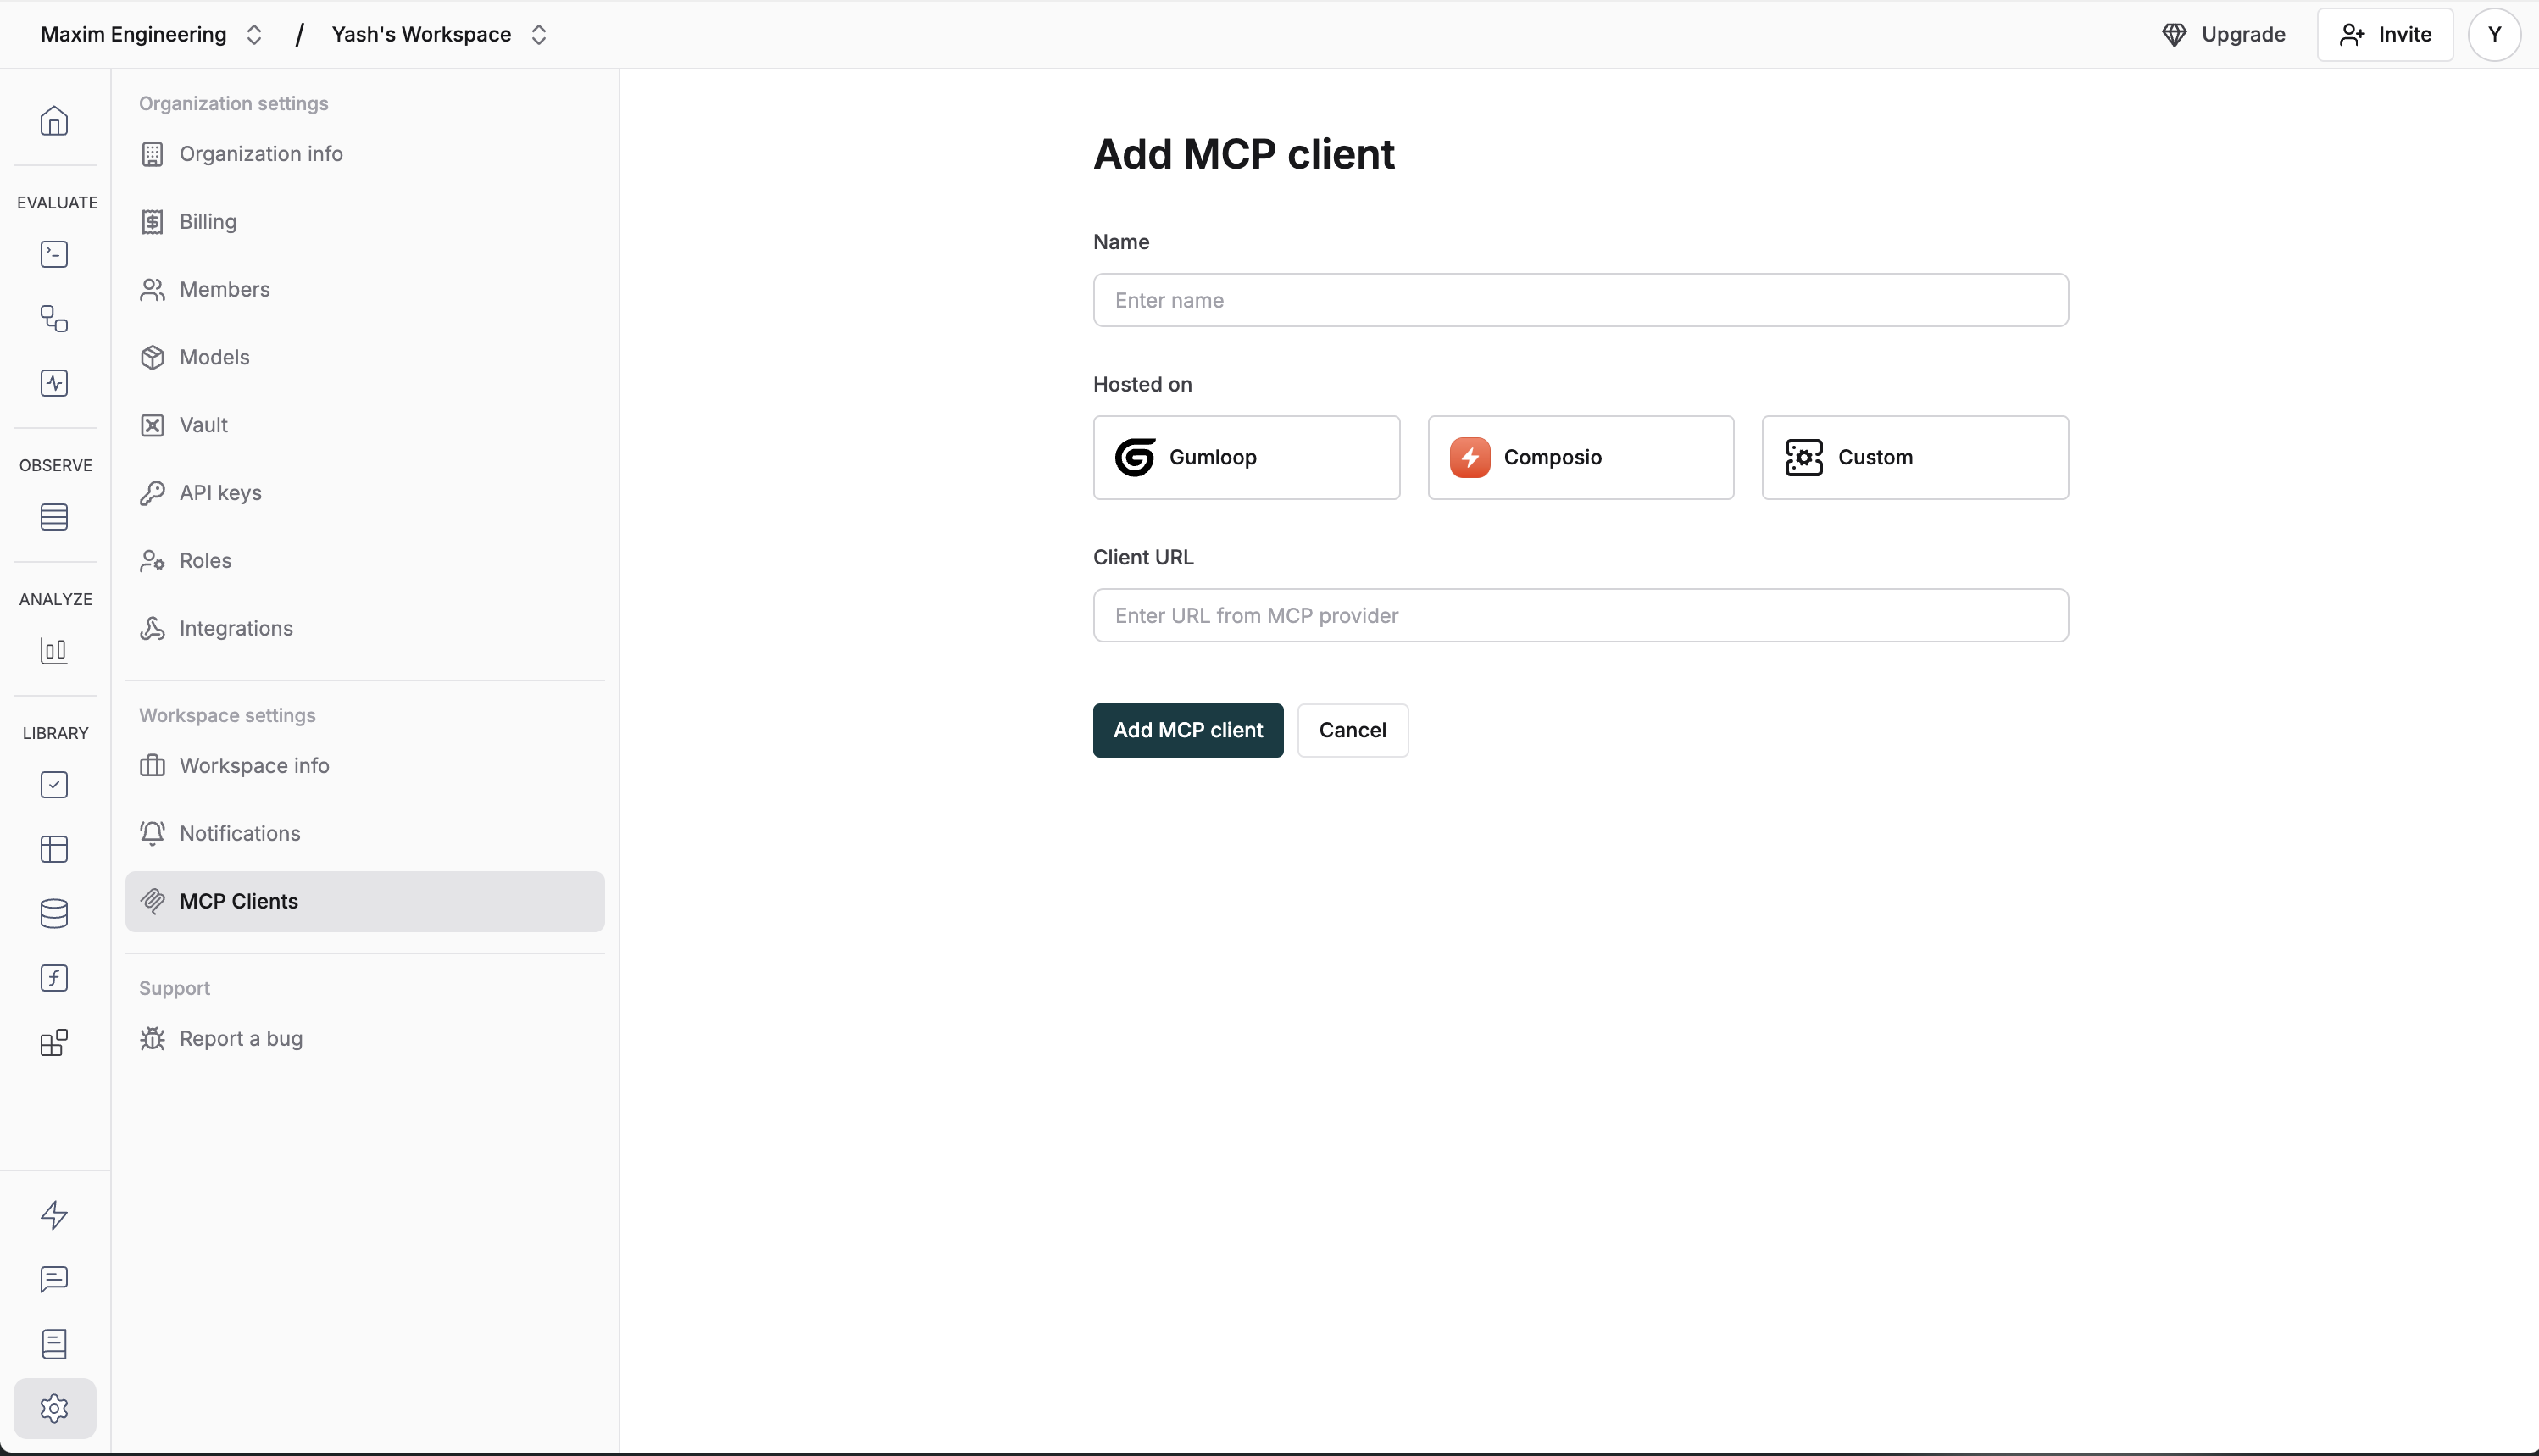
Task: Select Composio as the hosting provider
Action: click(x=1579, y=457)
